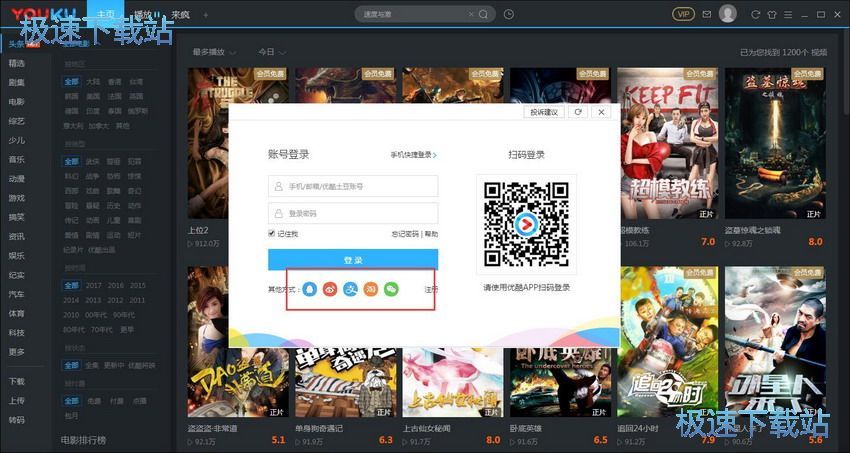This screenshot has width=850, height=453.
Task: Open the 体育 sidebar category
Action: (17, 314)
